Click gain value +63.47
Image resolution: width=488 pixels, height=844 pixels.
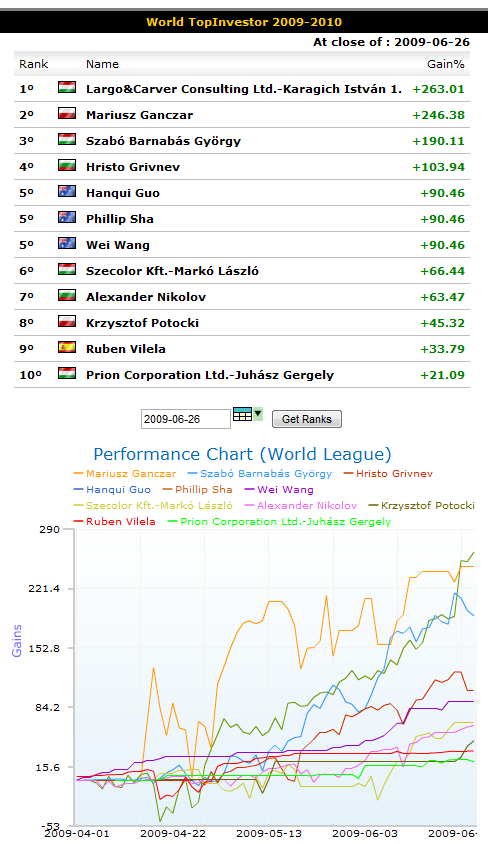pos(442,297)
